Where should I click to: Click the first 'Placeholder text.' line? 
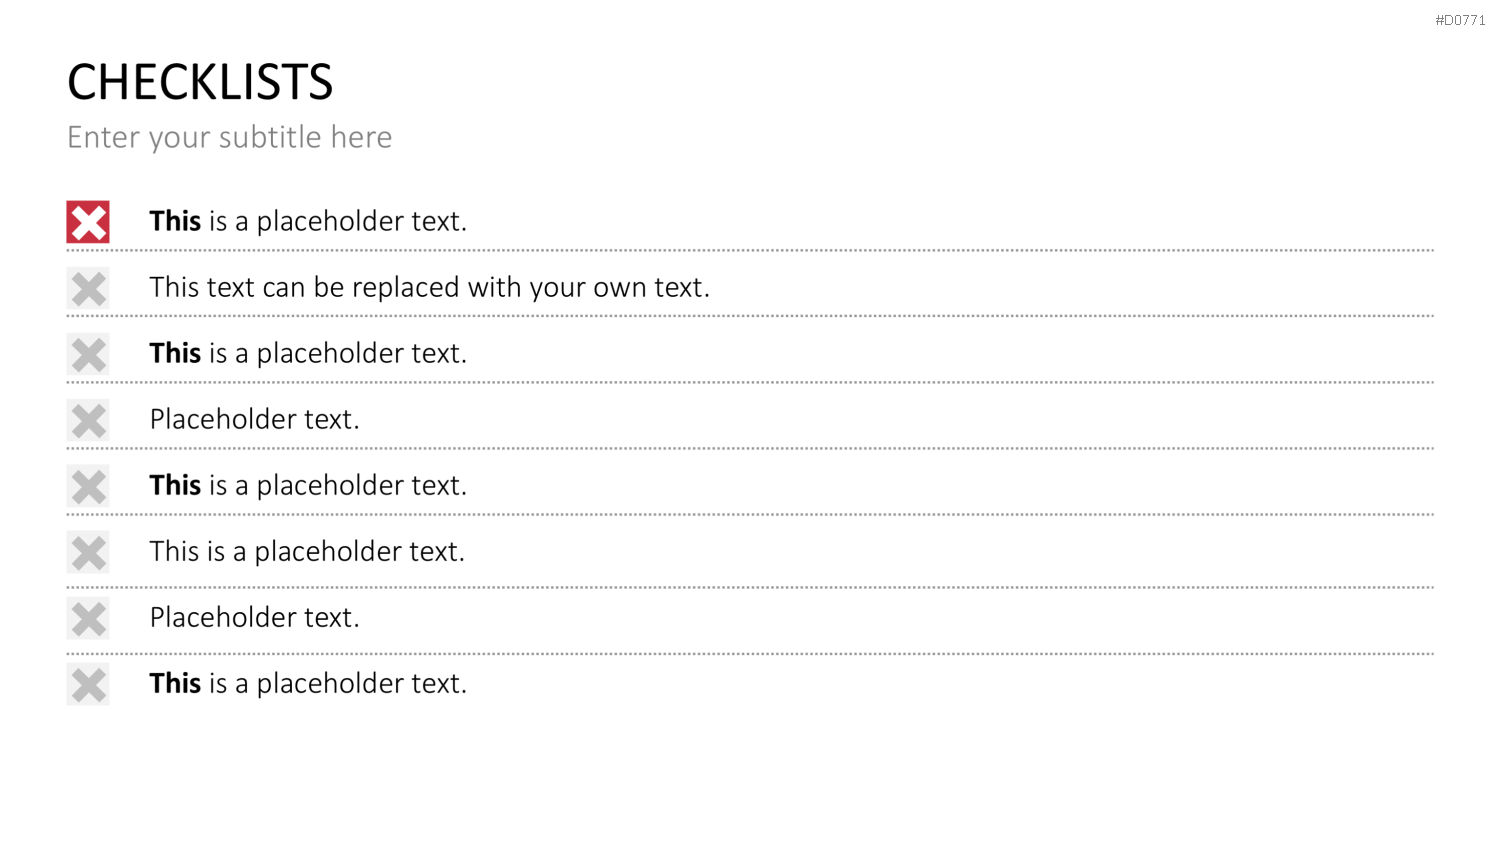click(254, 419)
